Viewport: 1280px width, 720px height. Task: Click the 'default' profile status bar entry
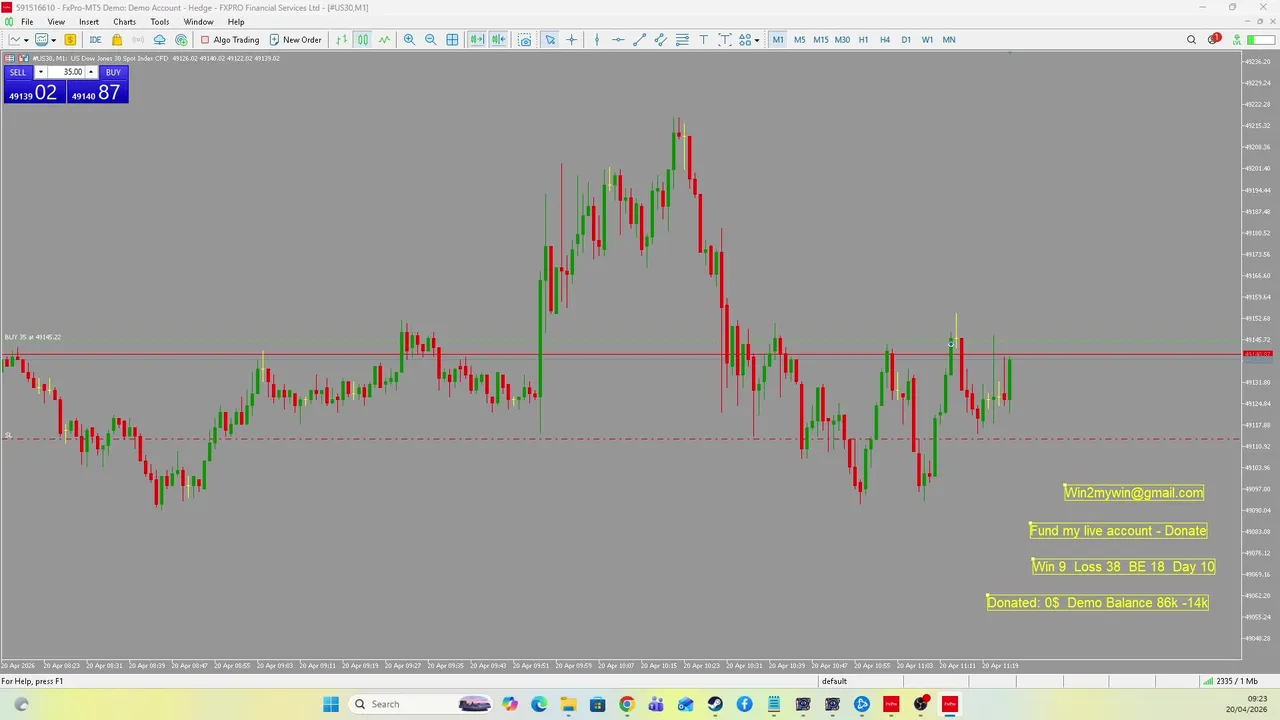[834, 681]
